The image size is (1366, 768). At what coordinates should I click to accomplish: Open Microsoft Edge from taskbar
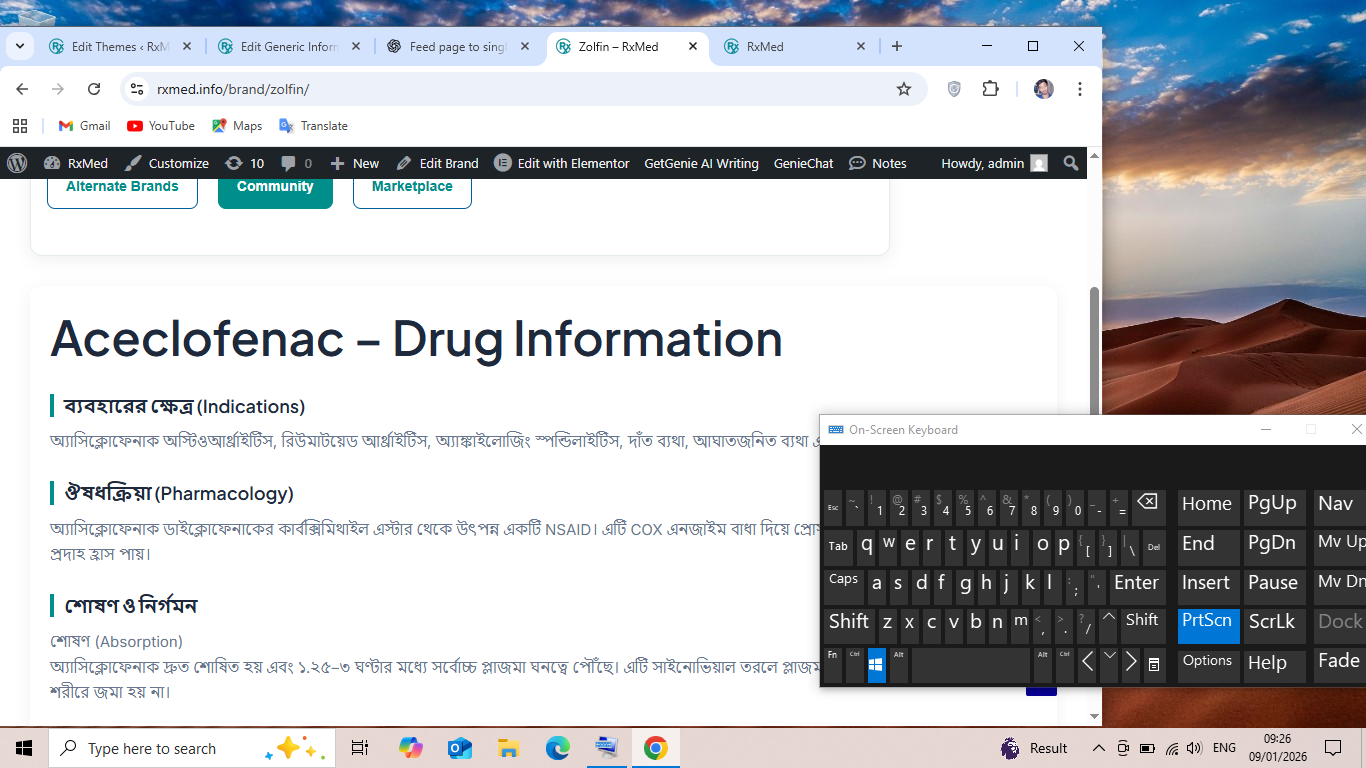click(x=557, y=748)
